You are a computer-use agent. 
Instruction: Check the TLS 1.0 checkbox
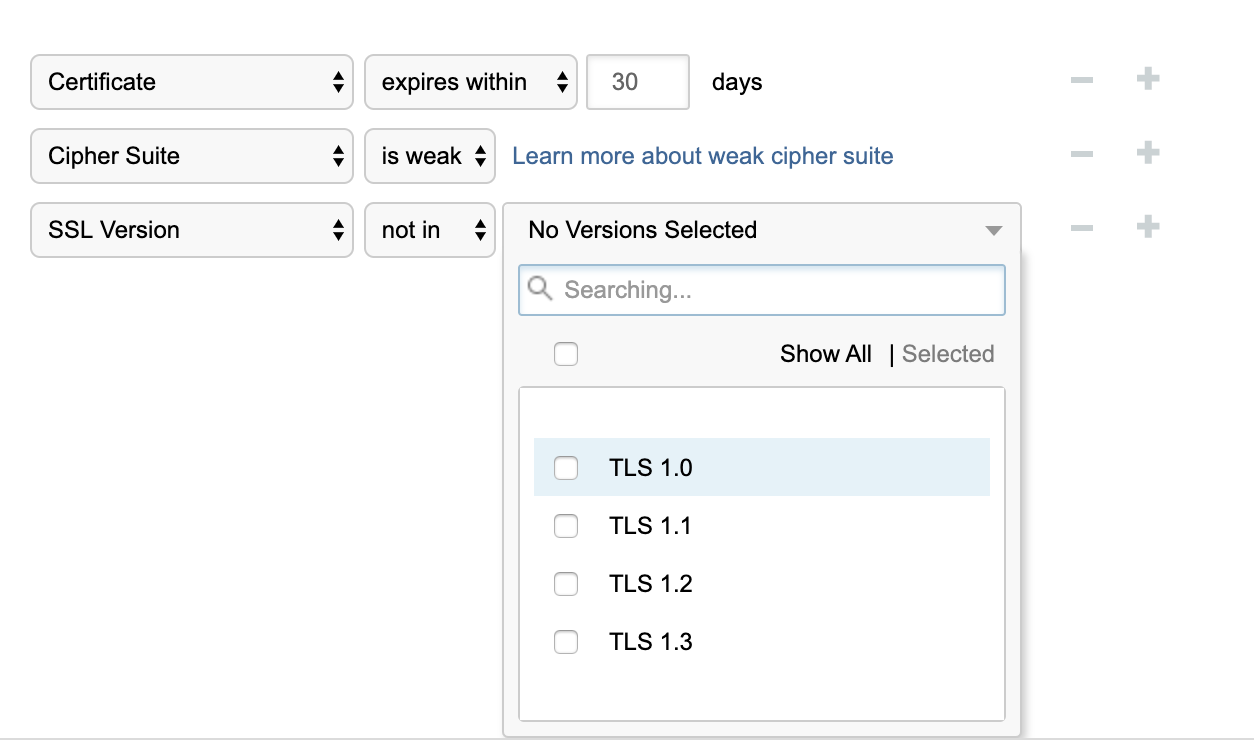[x=566, y=468]
